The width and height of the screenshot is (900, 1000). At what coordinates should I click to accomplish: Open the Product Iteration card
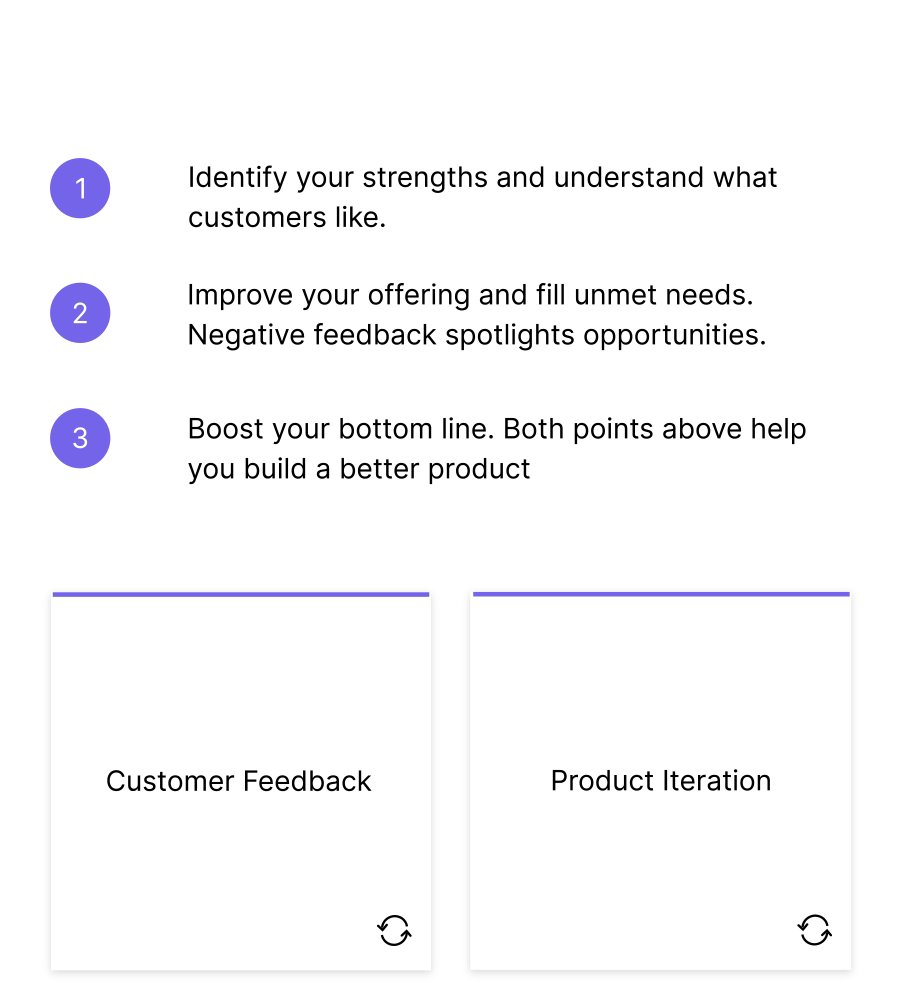(x=661, y=781)
